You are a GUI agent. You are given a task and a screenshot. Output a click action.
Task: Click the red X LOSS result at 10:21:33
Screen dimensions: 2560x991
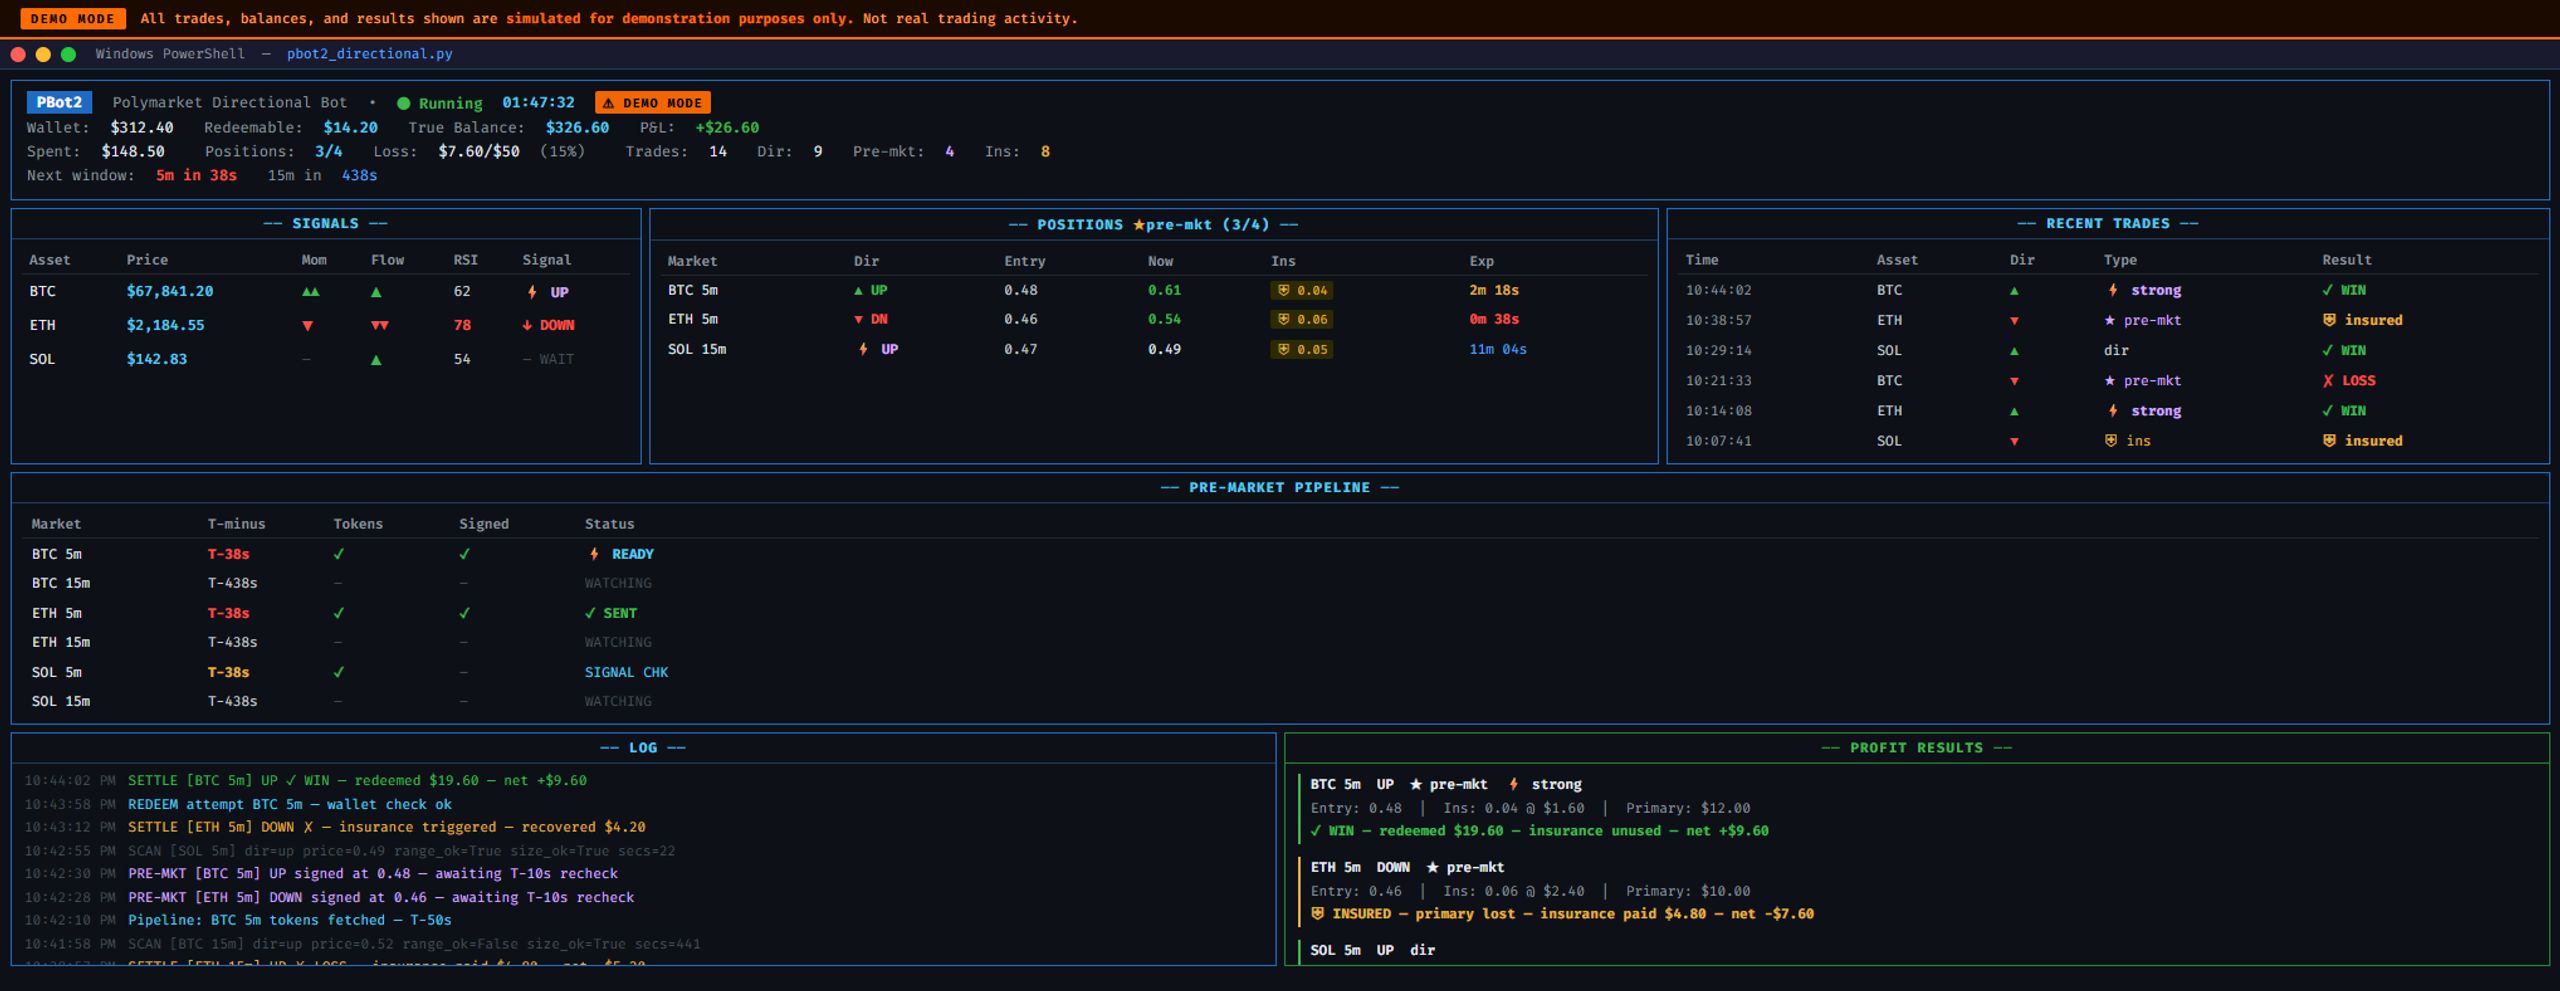[x=2349, y=381]
